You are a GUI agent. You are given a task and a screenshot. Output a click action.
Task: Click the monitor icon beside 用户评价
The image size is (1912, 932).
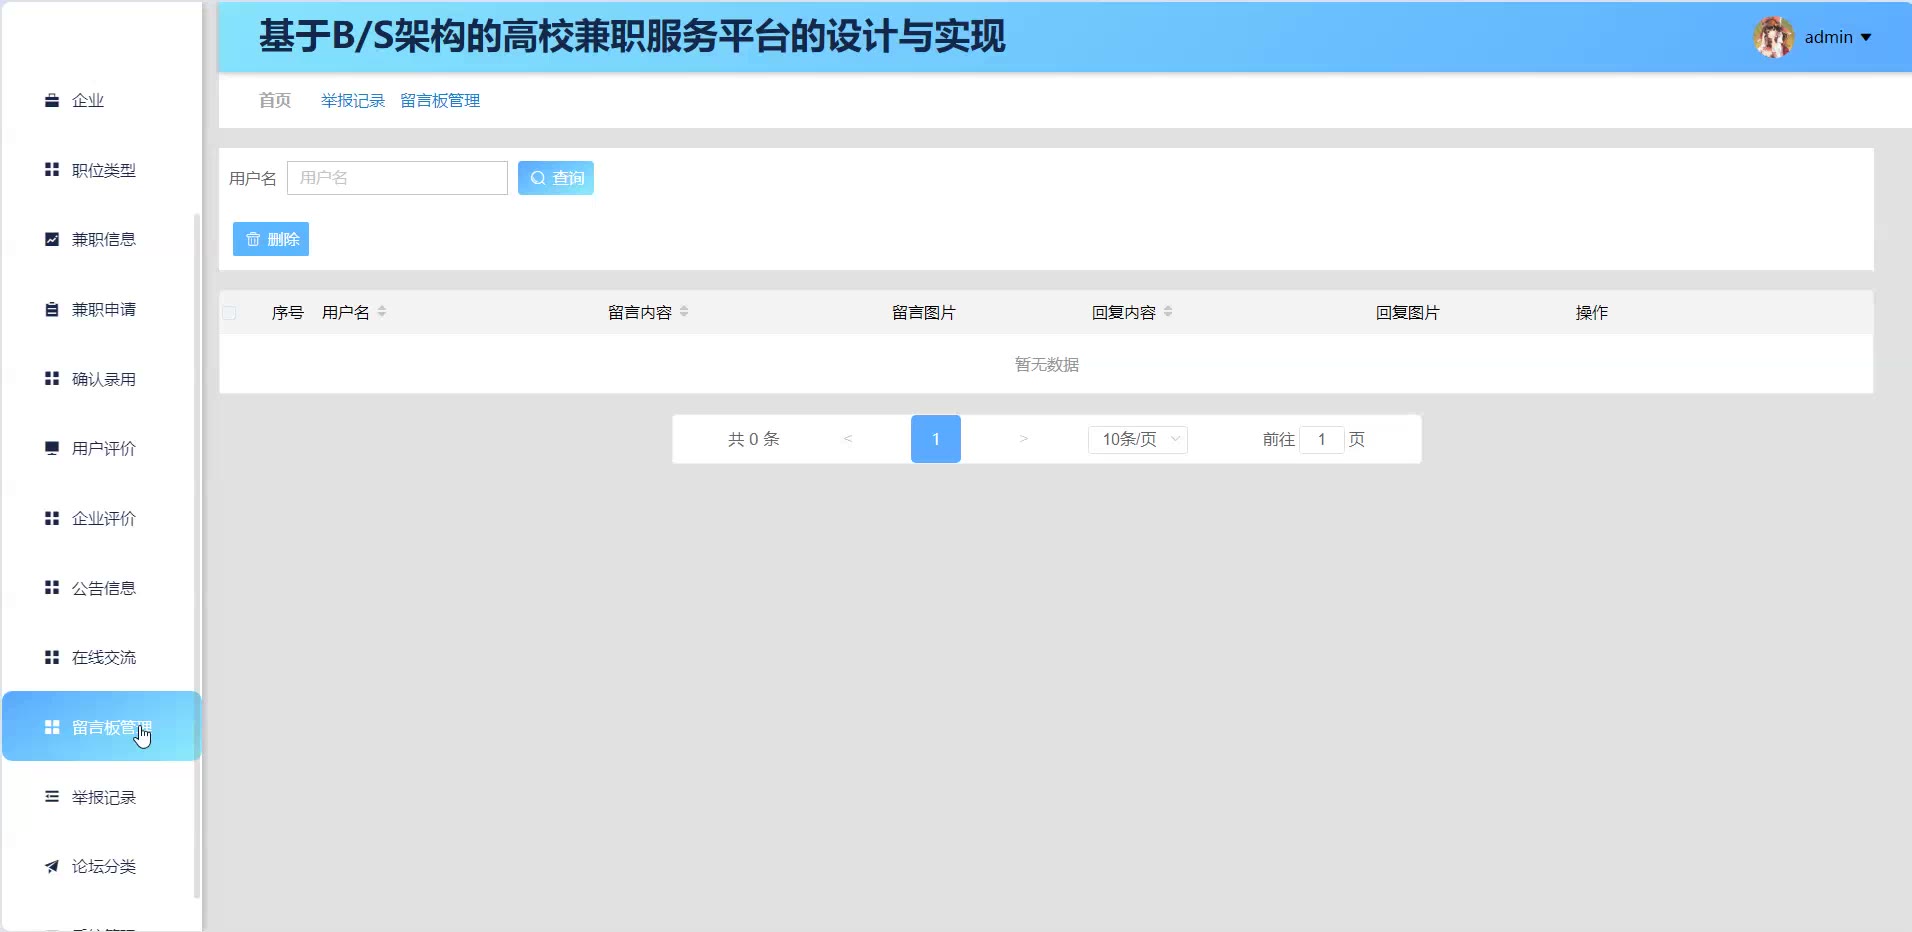(52, 448)
